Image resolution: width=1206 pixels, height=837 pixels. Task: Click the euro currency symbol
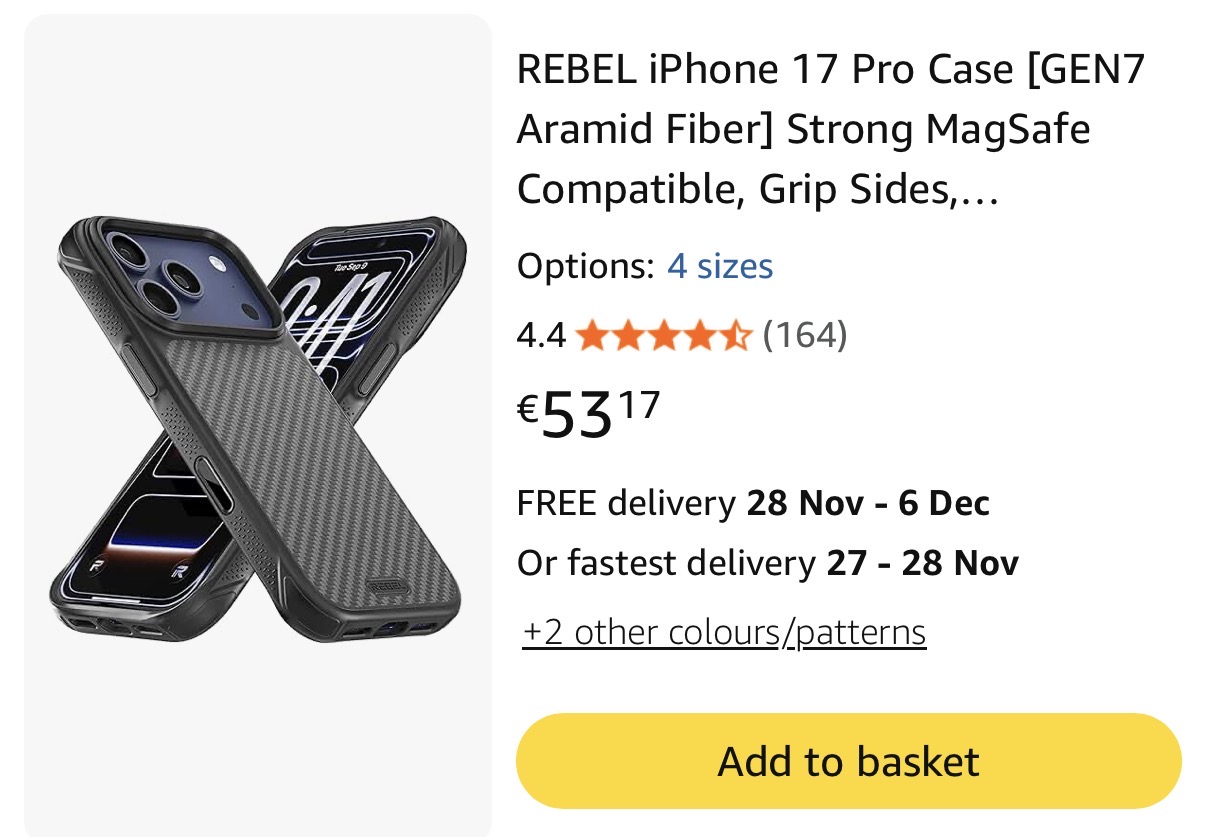pyautogui.click(x=529, y=409)
